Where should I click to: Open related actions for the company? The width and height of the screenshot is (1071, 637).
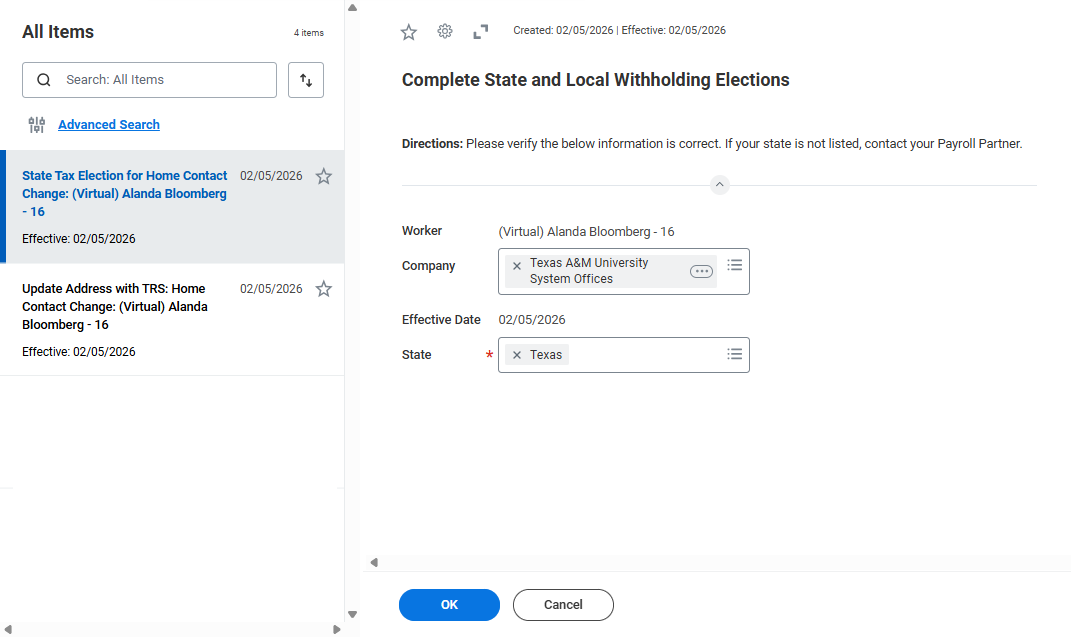coord(701,271)
